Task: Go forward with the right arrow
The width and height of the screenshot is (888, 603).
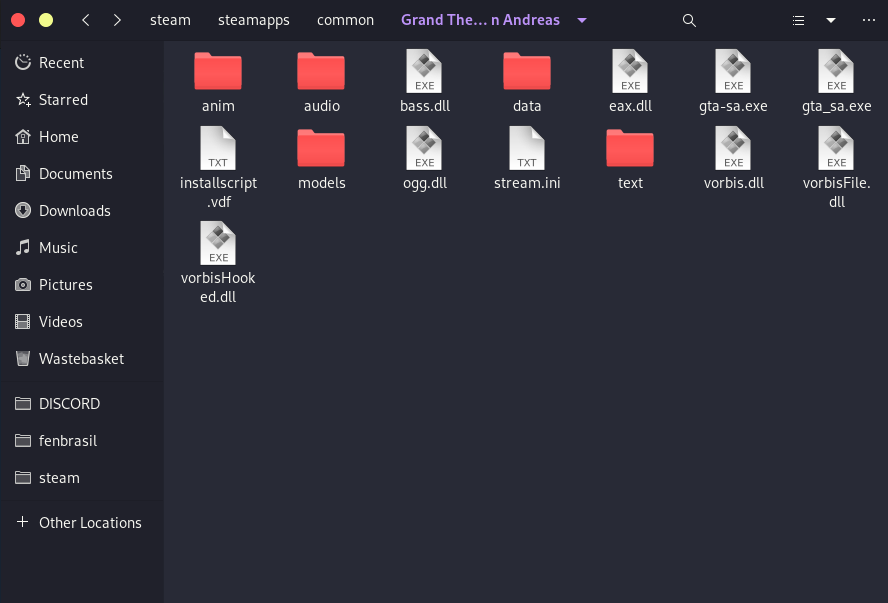Action: coord(117,20)
